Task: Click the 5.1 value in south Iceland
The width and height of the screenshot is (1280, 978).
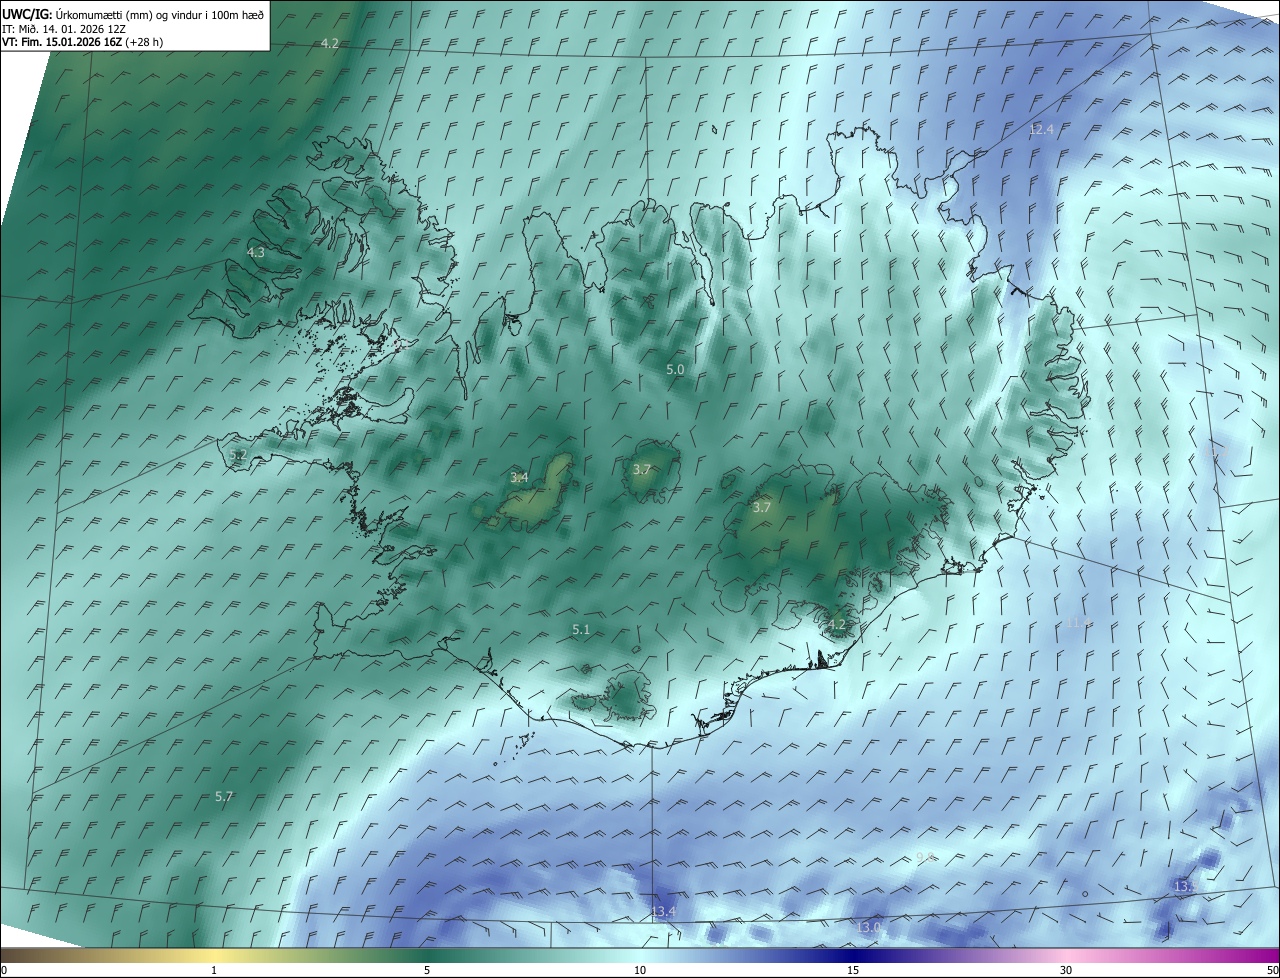Action: pos(581,630)
